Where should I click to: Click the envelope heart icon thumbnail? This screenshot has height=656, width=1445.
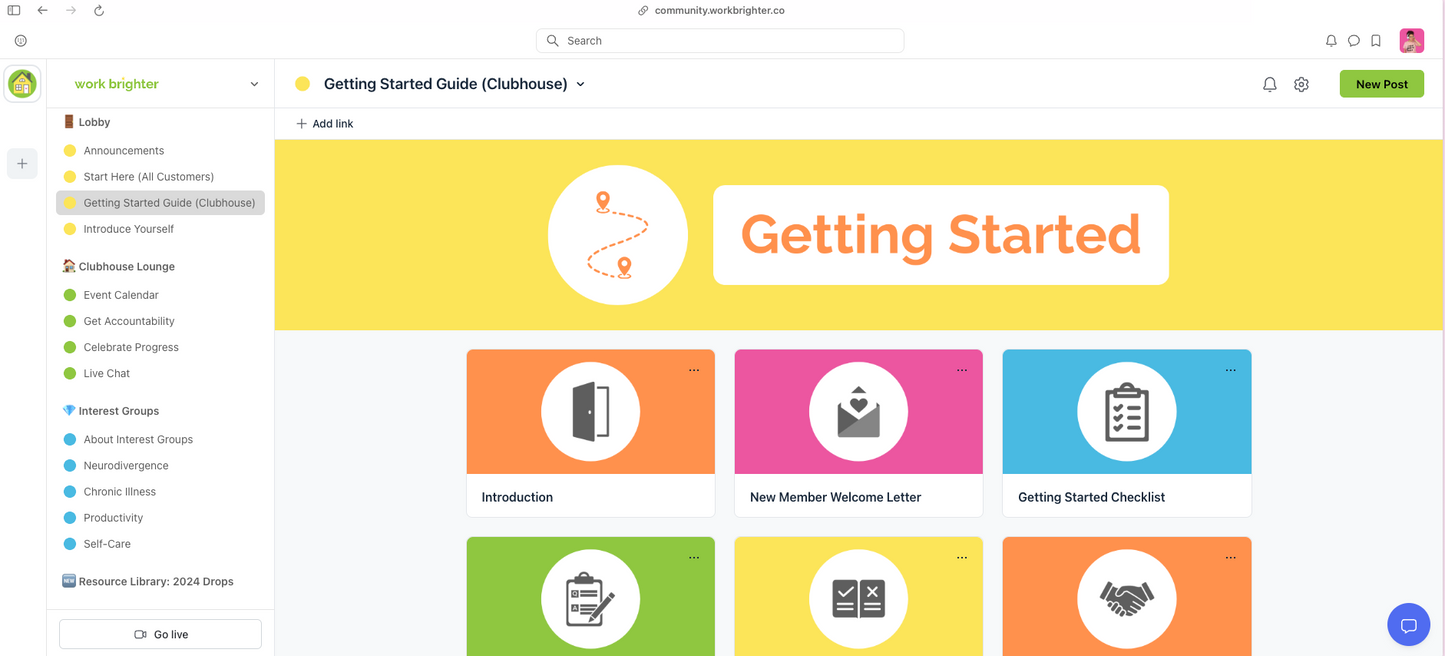coord(859,412)
